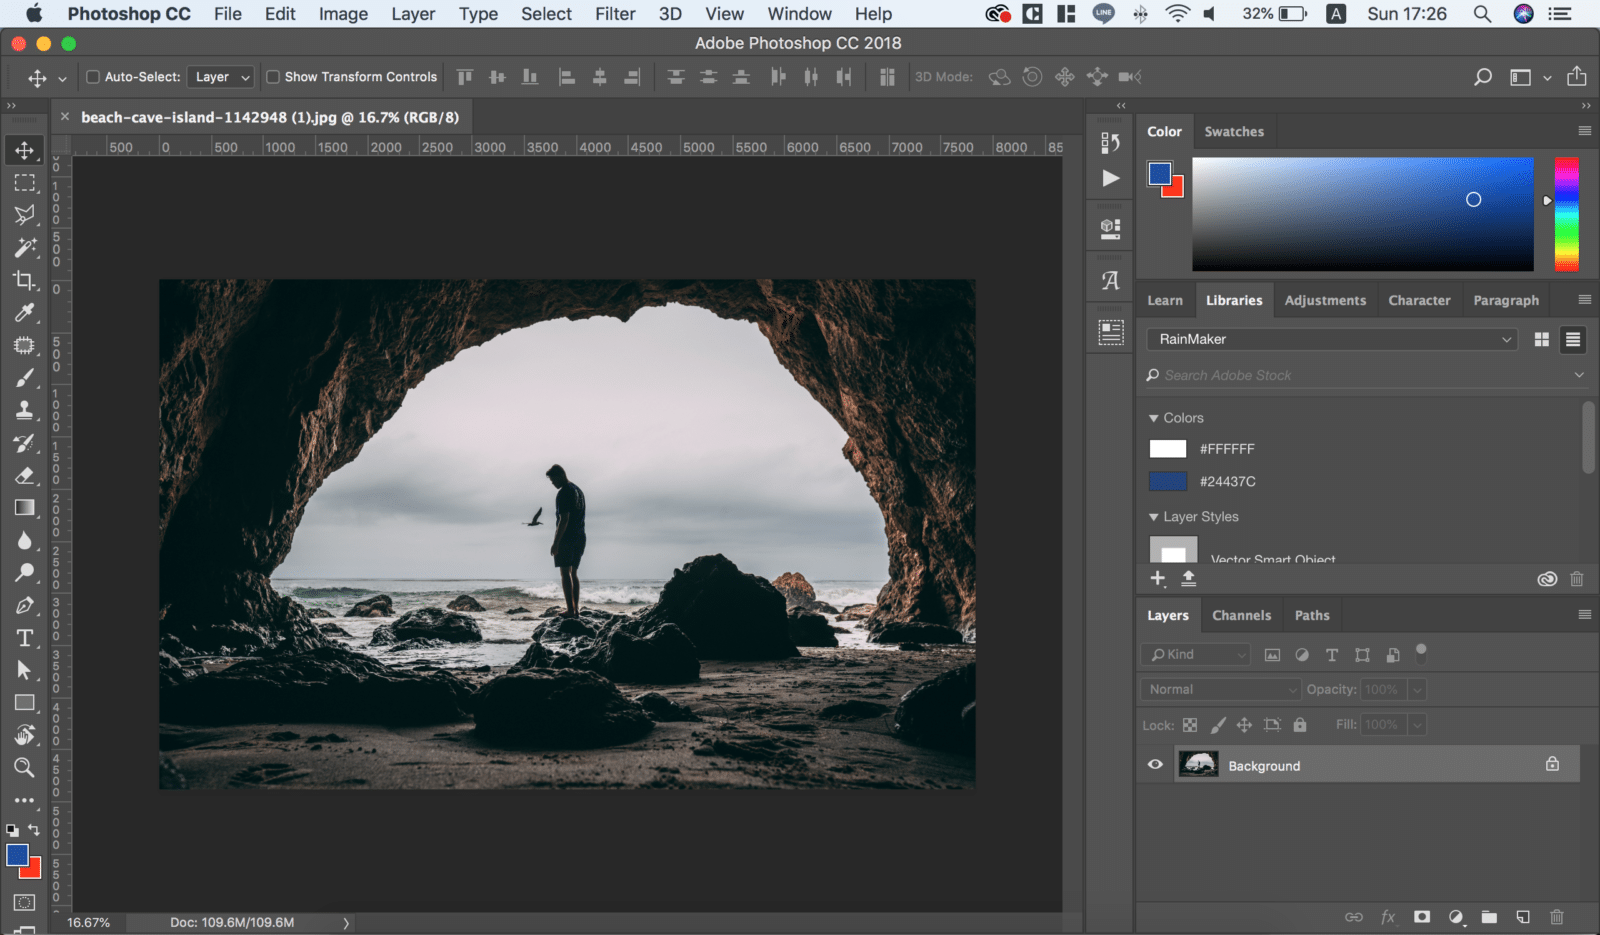Switch to the Channels tab
This screenshot has height=935, width=1600.
(1241, 615)
